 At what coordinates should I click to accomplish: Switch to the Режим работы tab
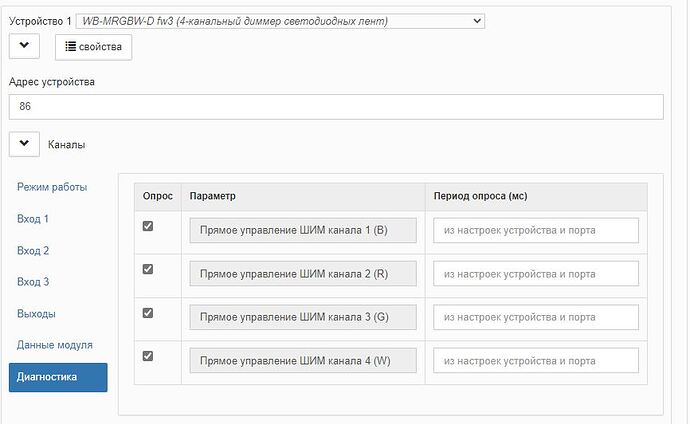click(x=52, y=187)
